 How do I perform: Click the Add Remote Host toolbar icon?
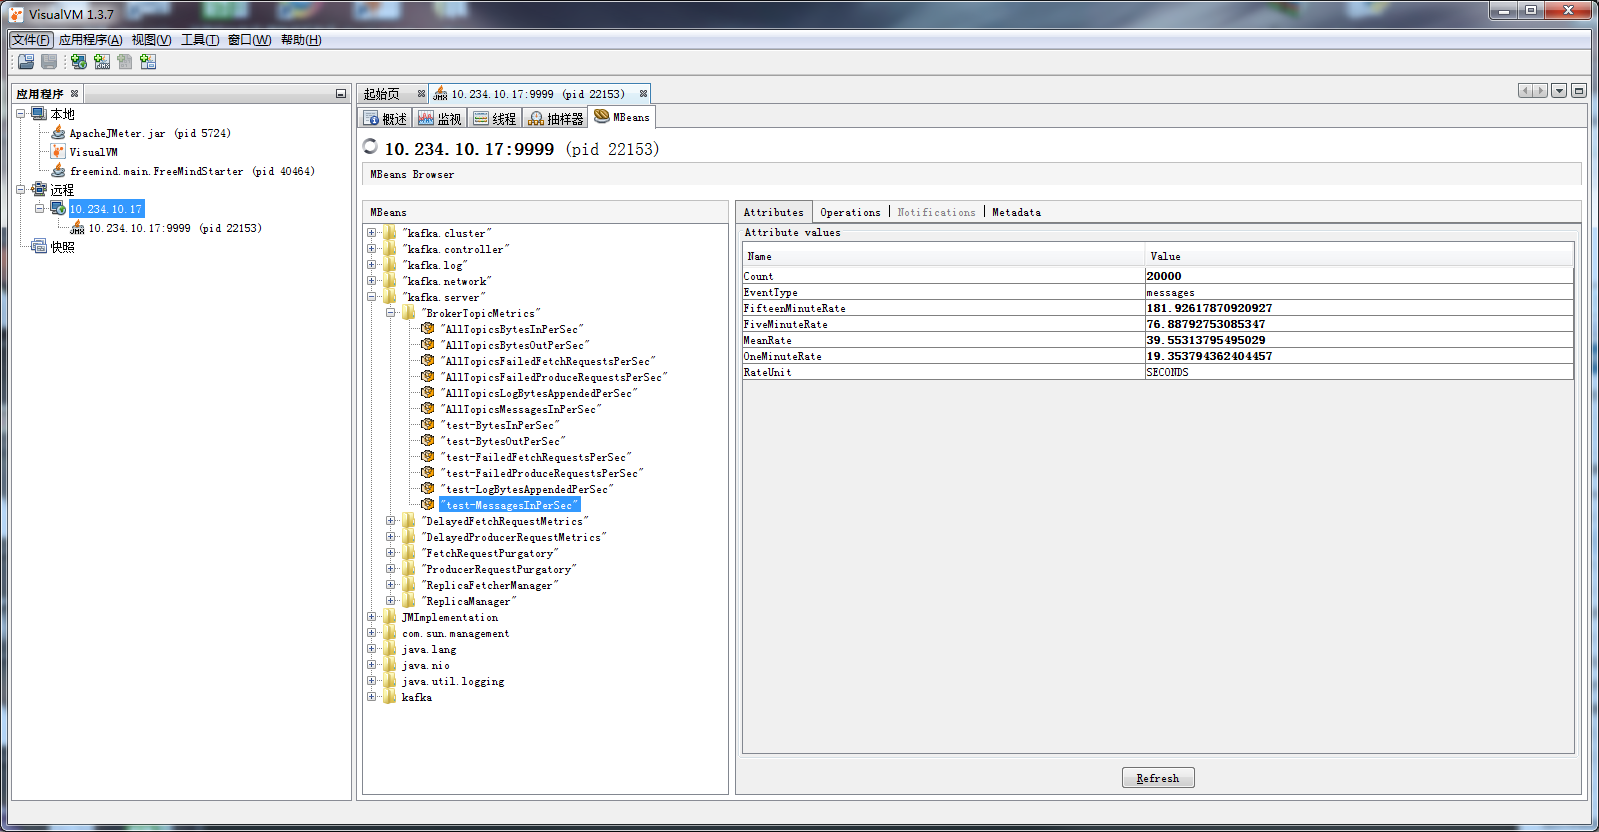79,62
